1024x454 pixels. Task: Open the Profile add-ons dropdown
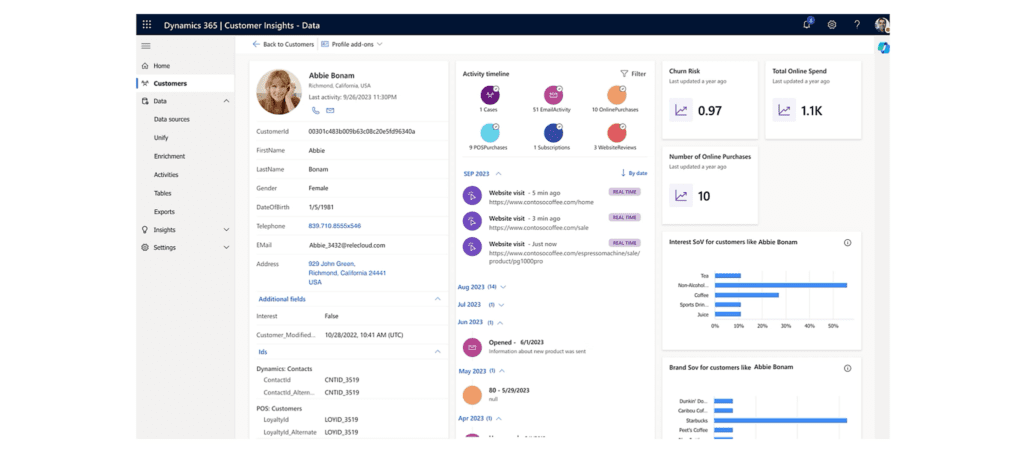click(x=351, y=44)
